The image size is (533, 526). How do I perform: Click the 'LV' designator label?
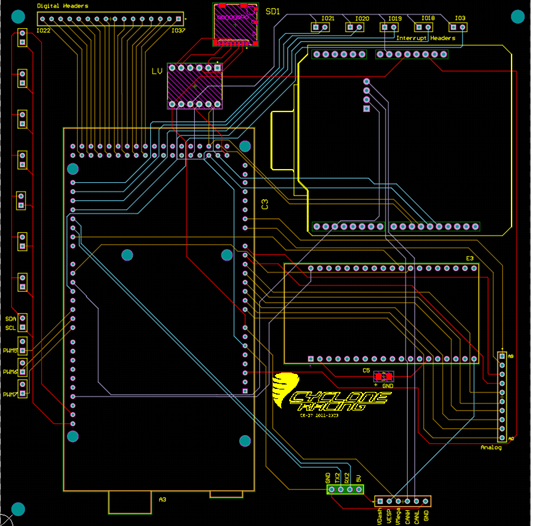pos(157,71)
